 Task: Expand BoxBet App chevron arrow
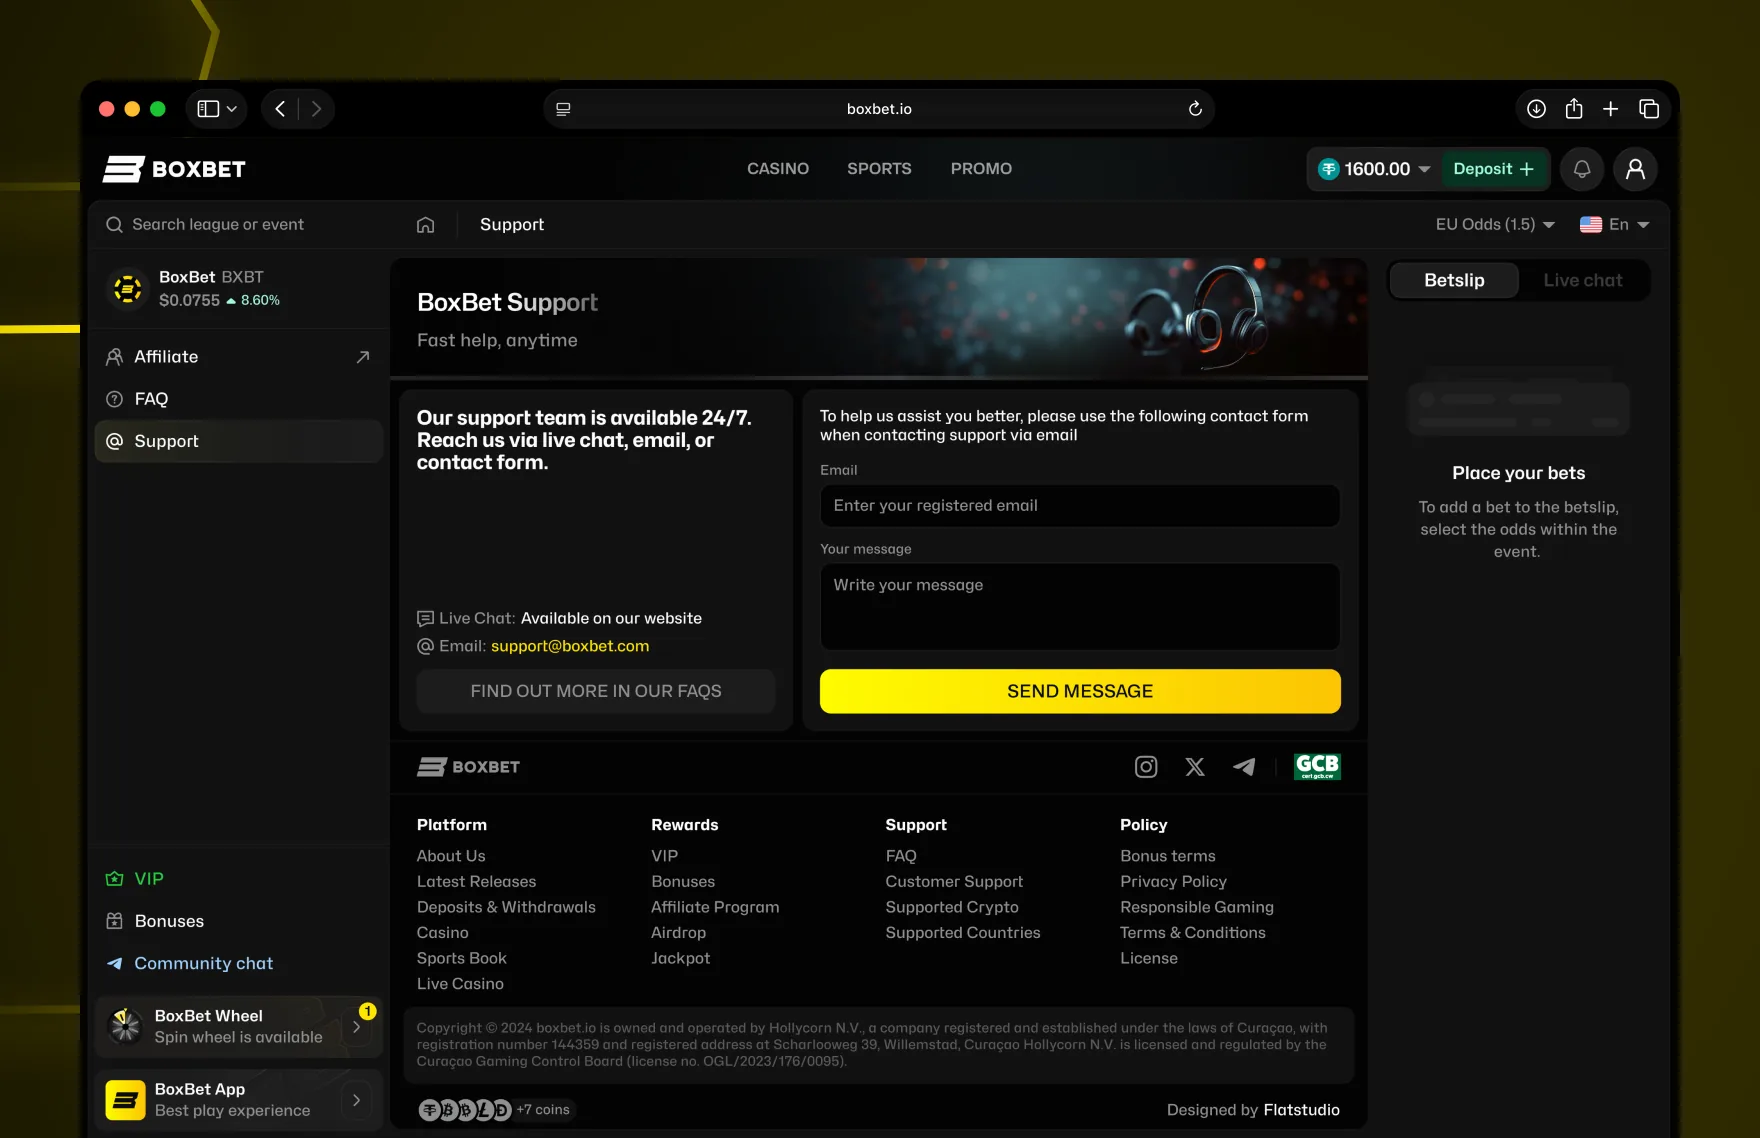pyautogui.click(x=357, y=1100)
